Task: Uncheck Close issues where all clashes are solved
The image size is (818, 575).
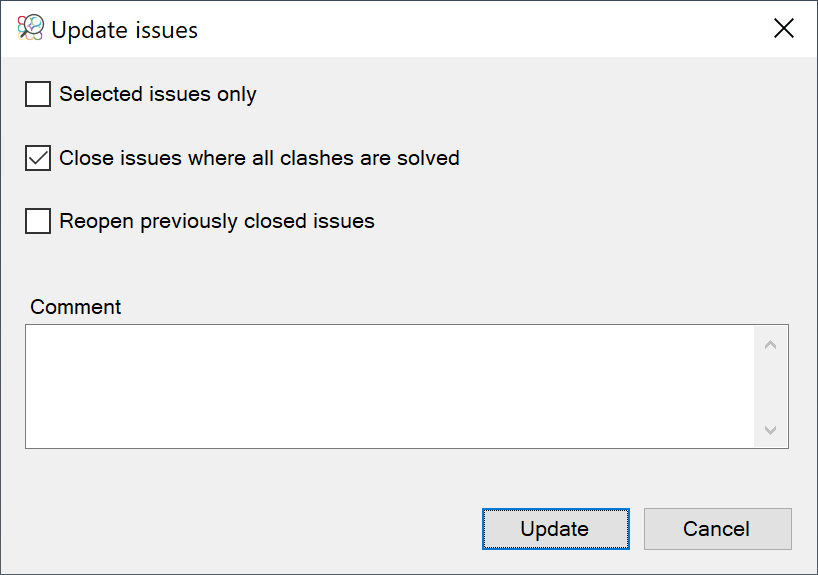Action: 38,158
